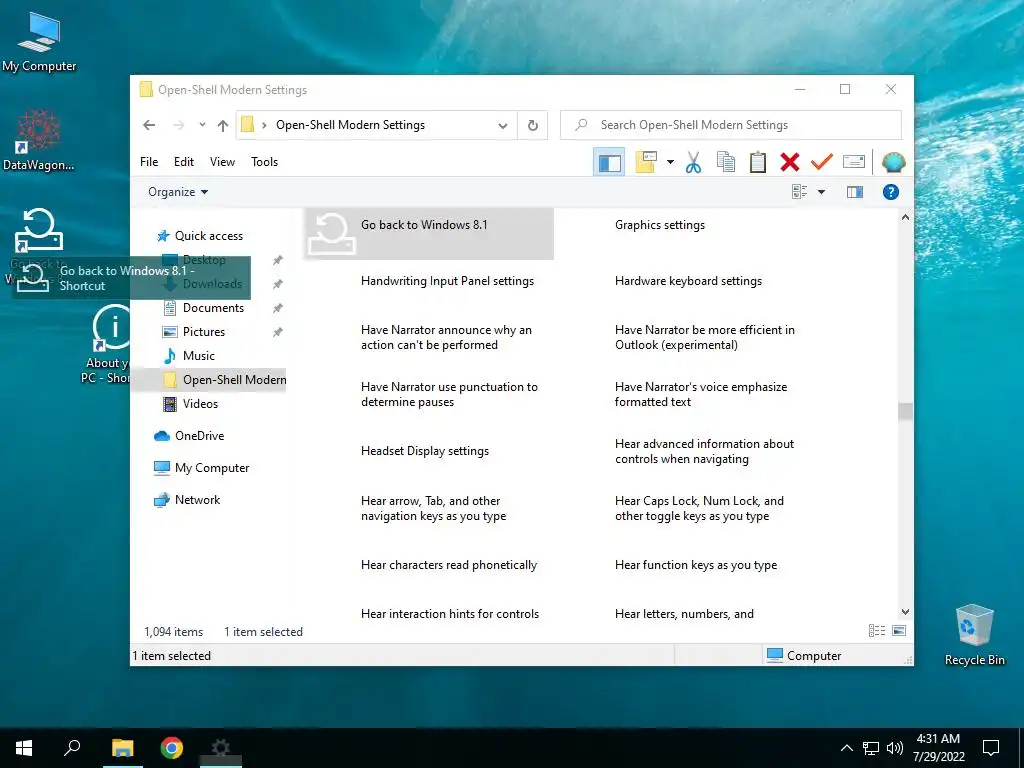Select Handwriting Input Panel settings item

pos(447,281)
